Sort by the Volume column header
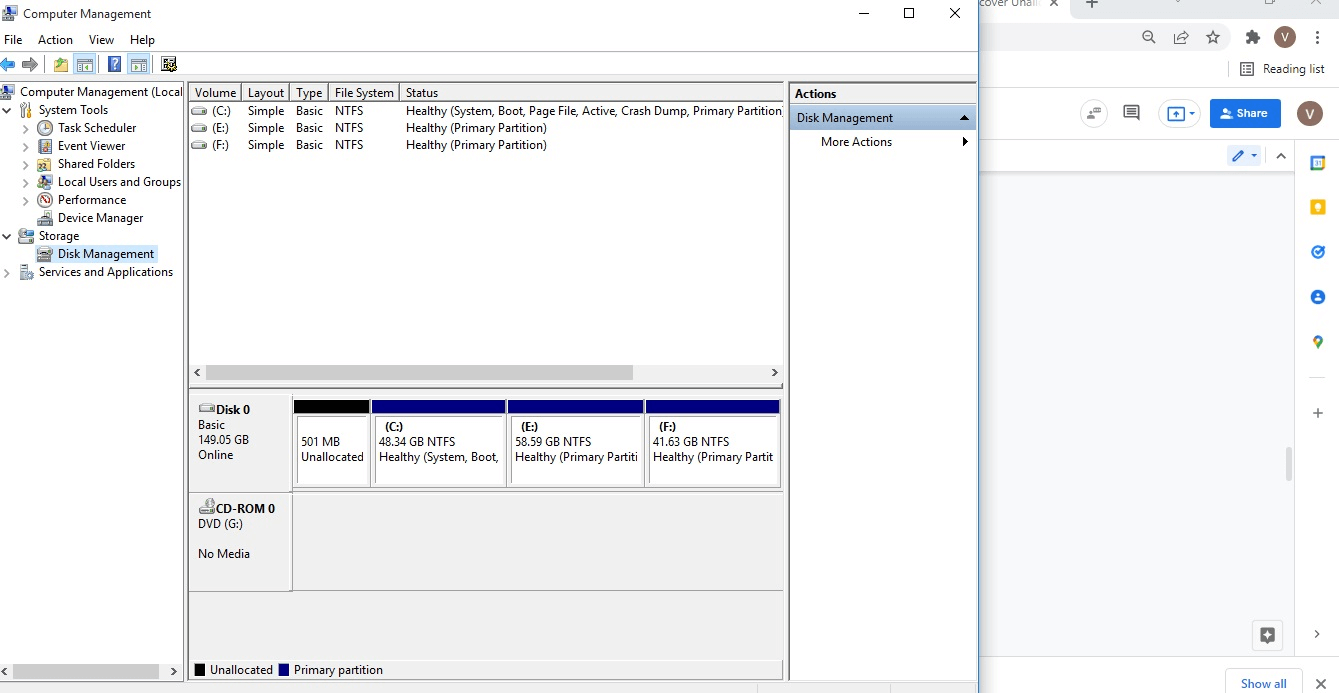The image size is (1339, 693). point(216,93)
